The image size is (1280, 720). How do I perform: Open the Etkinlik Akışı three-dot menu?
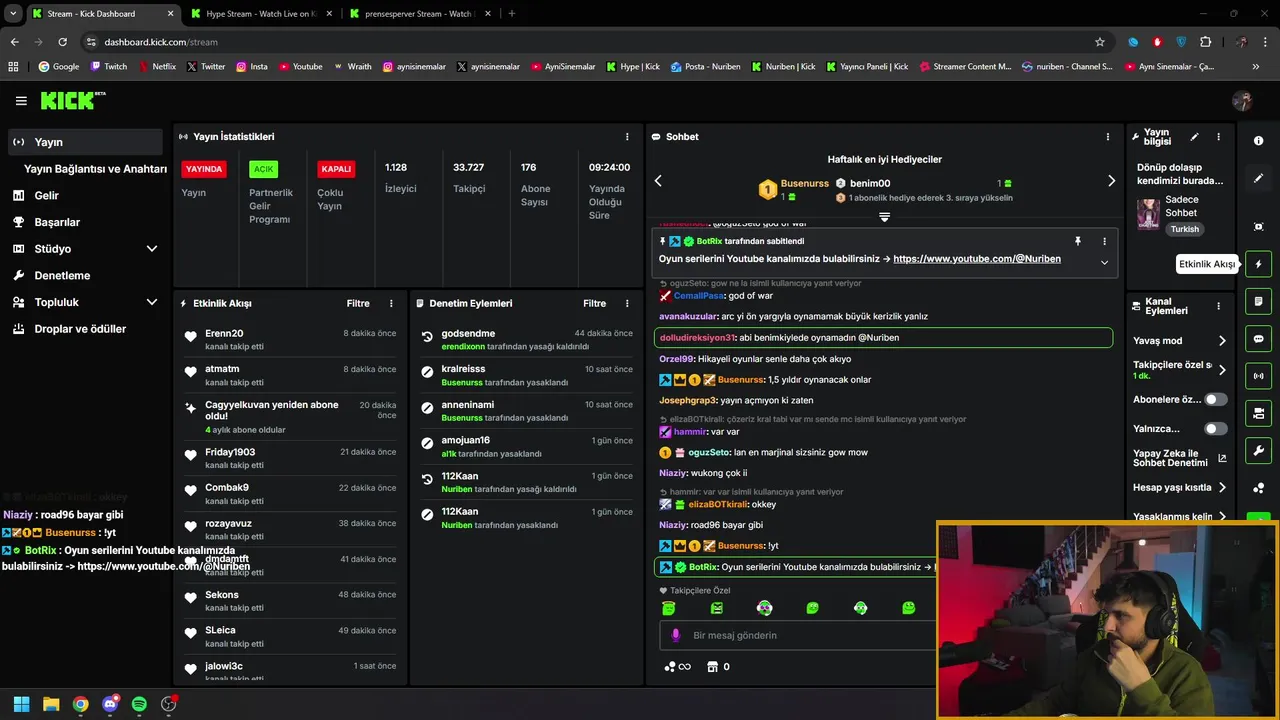(x=391, y=303)
